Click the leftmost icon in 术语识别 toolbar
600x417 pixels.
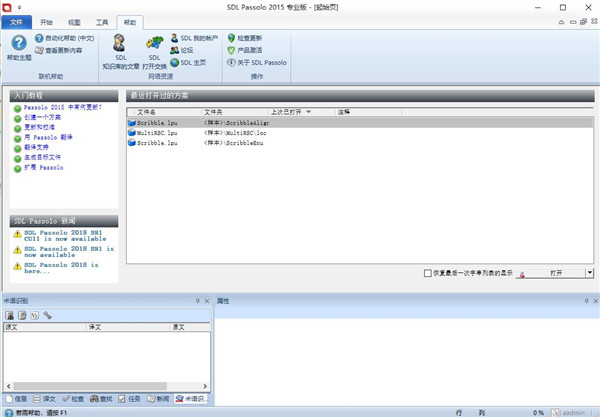click(10, 315)
